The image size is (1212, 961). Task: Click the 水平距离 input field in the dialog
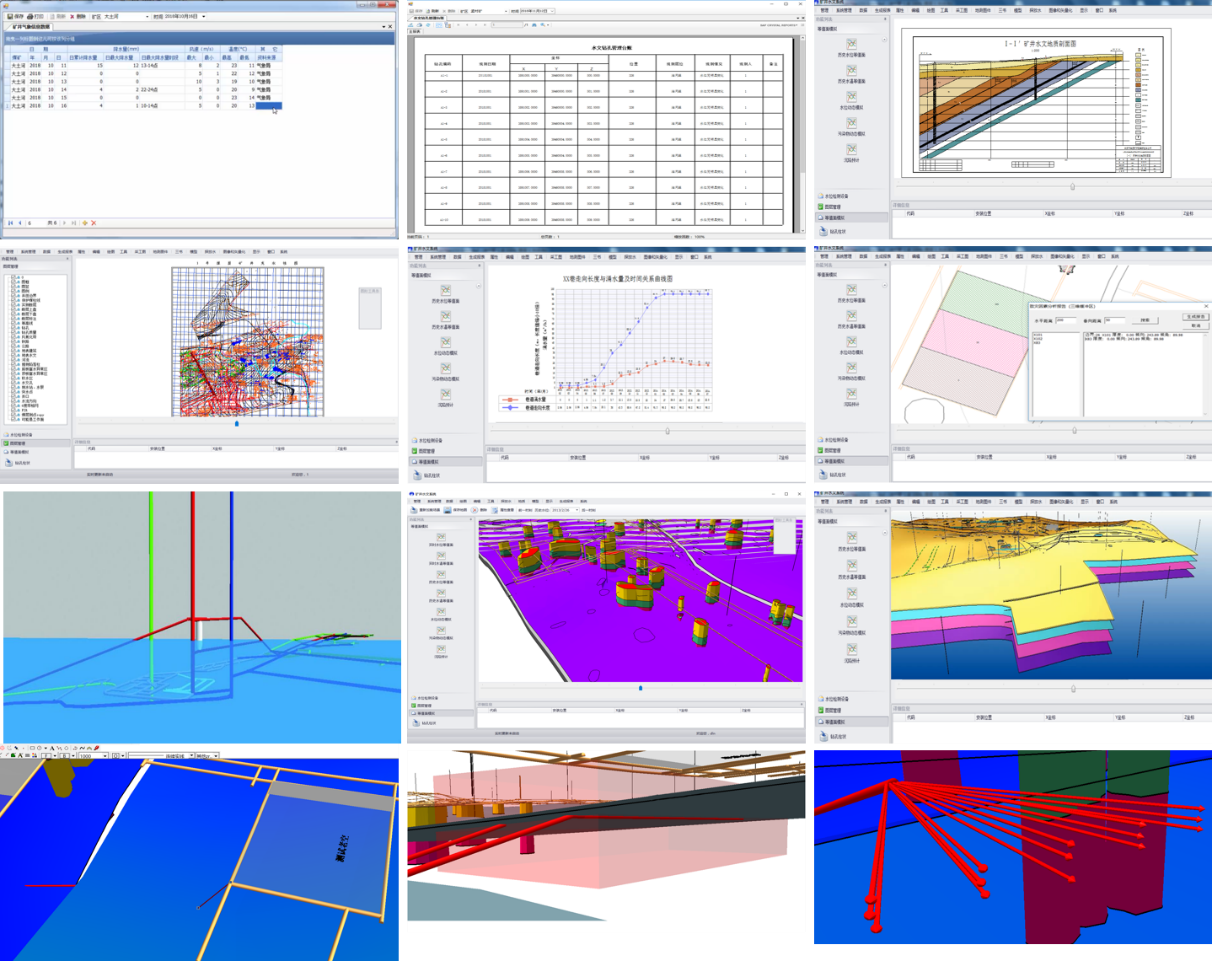(x=1064, y=321)
